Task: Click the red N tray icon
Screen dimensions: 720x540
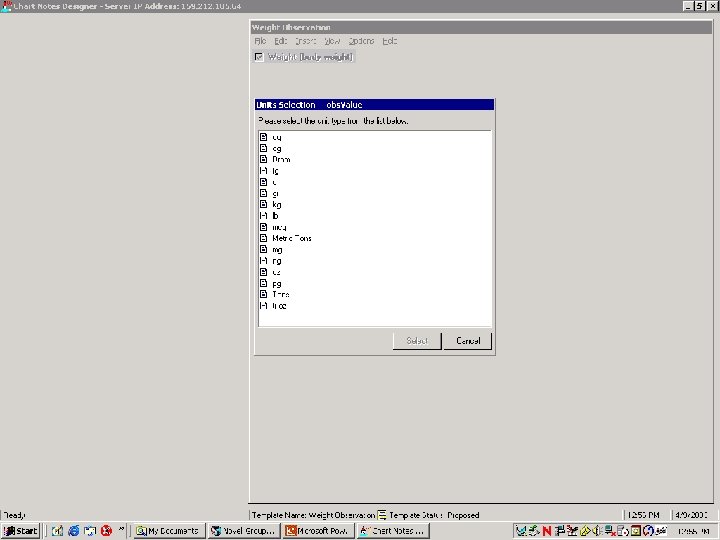Action: pos(546,531)
